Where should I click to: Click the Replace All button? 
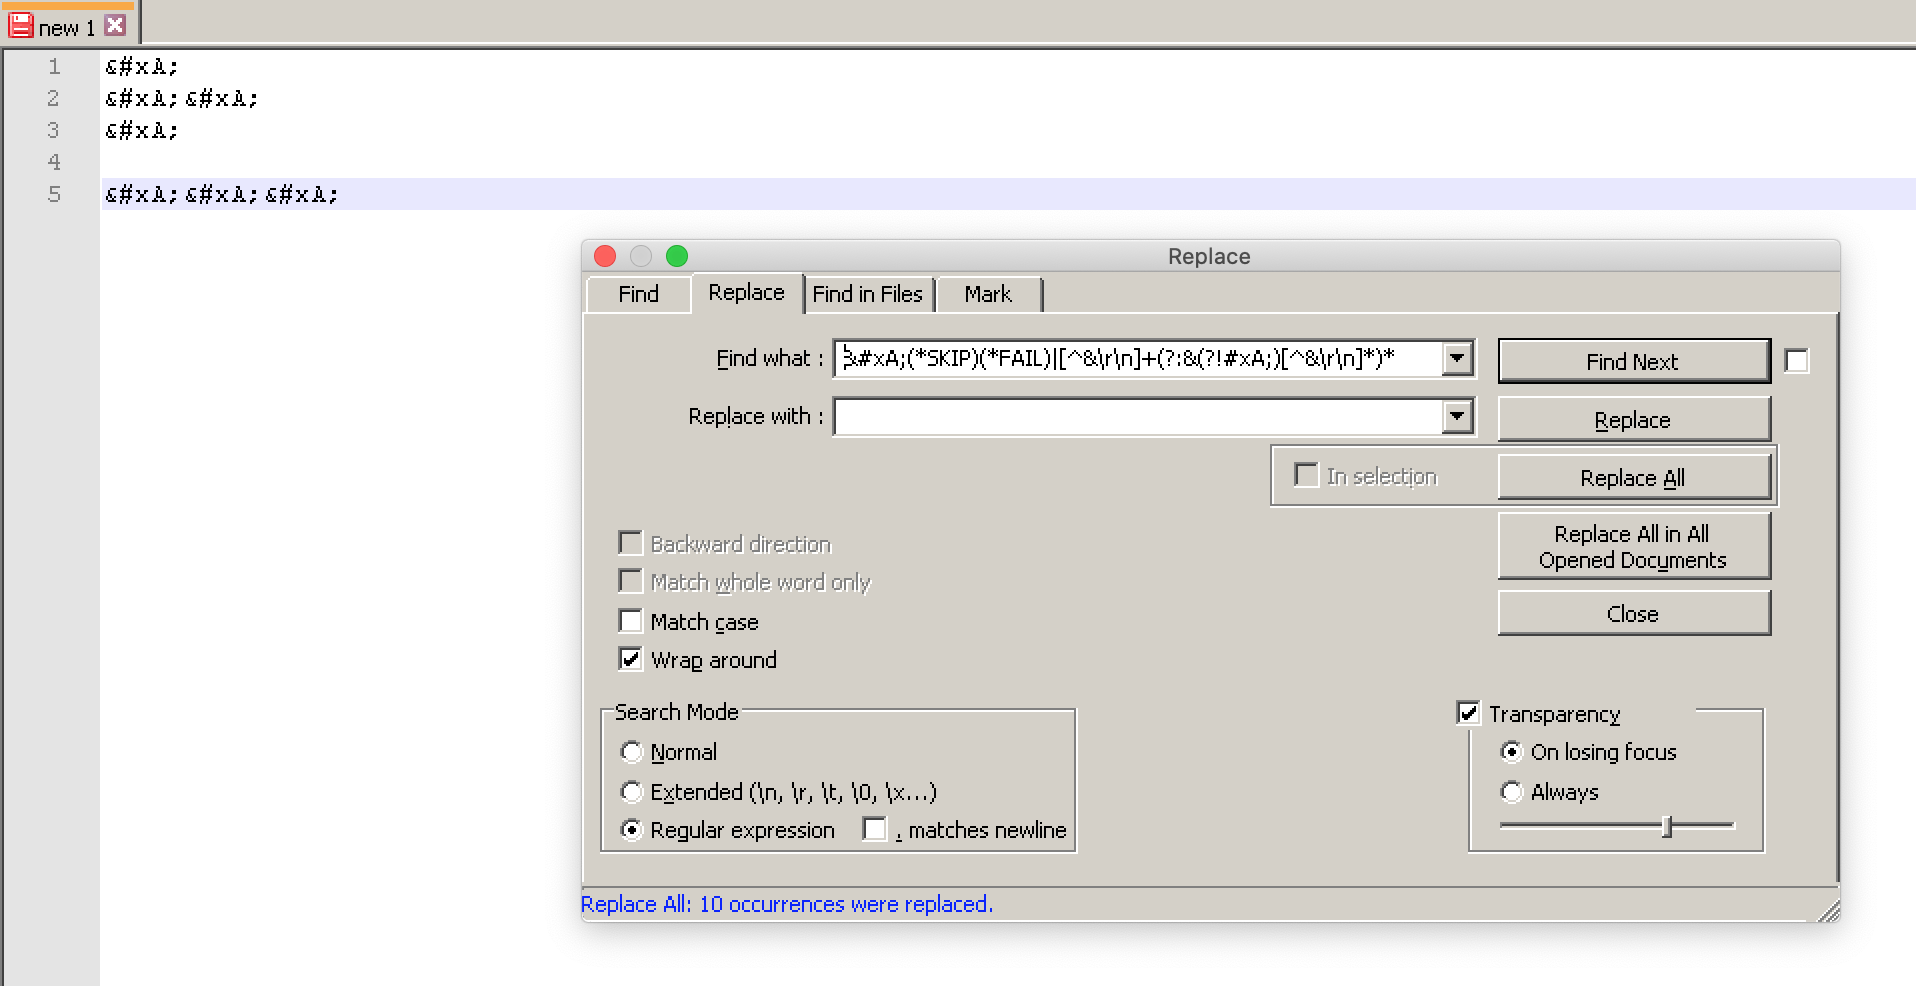(1633, 478)
